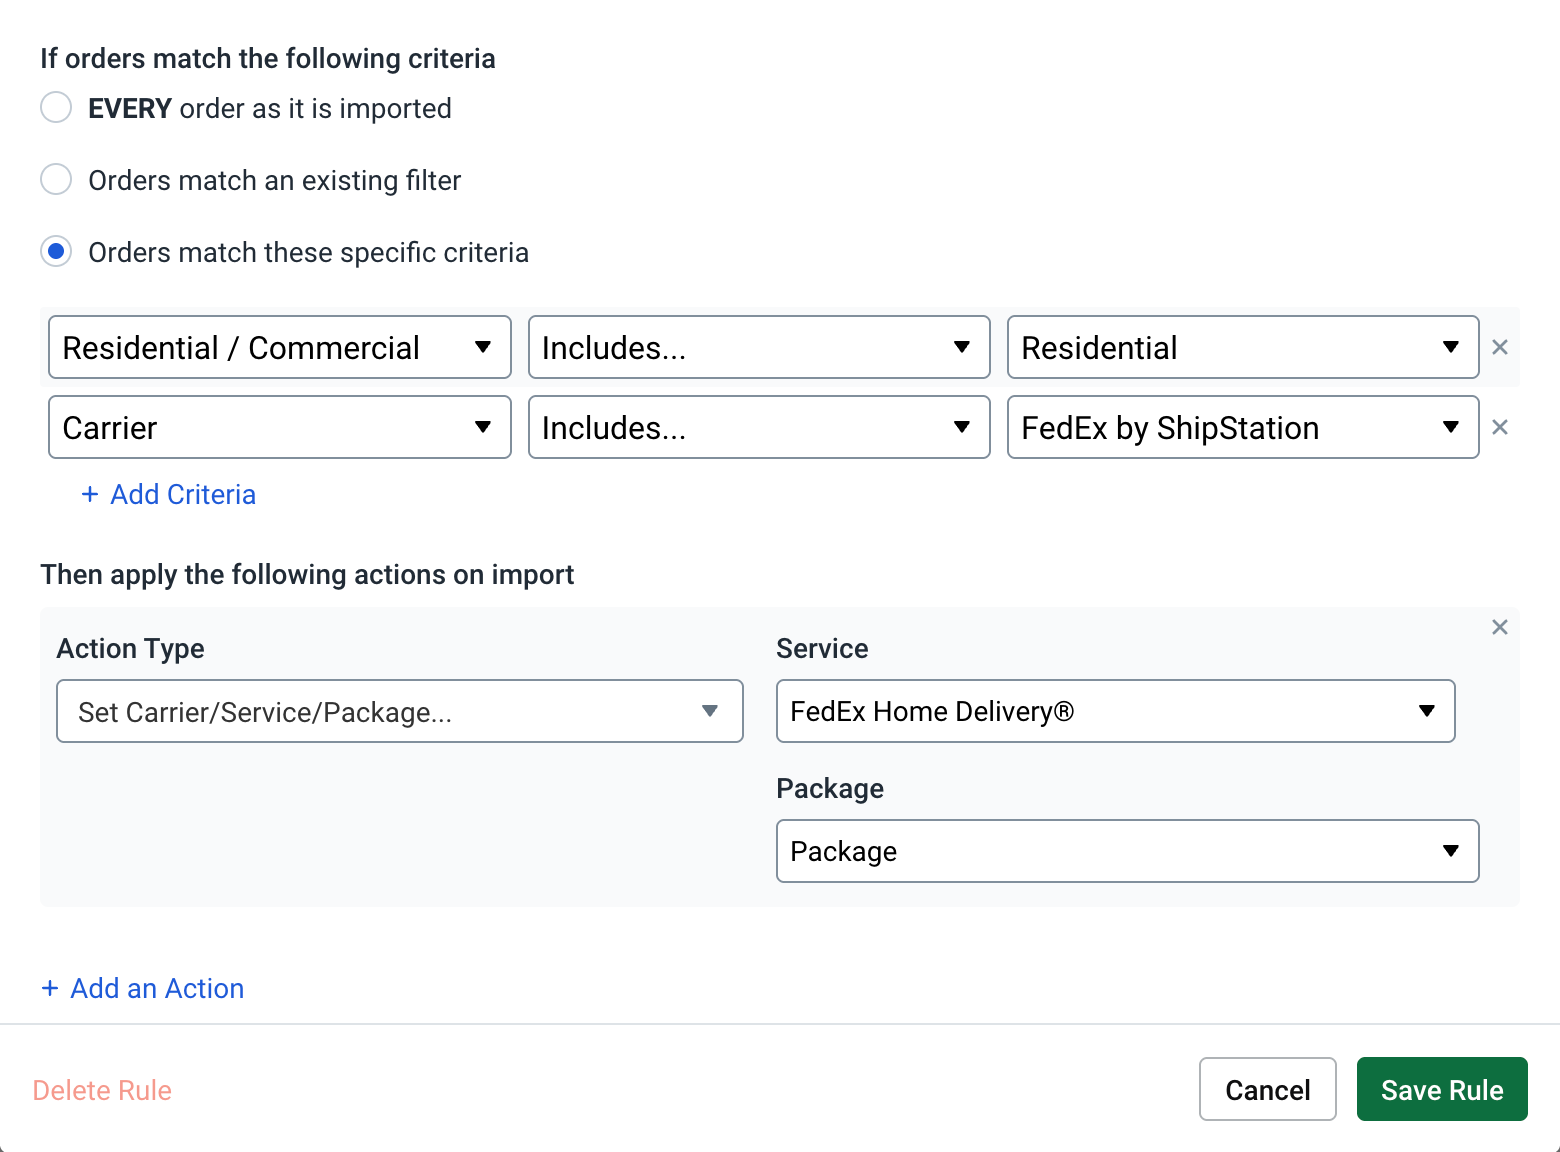Delete the Set Carrier/Service/Package action
The image size is (1560, 1152).
point(1499,627)
